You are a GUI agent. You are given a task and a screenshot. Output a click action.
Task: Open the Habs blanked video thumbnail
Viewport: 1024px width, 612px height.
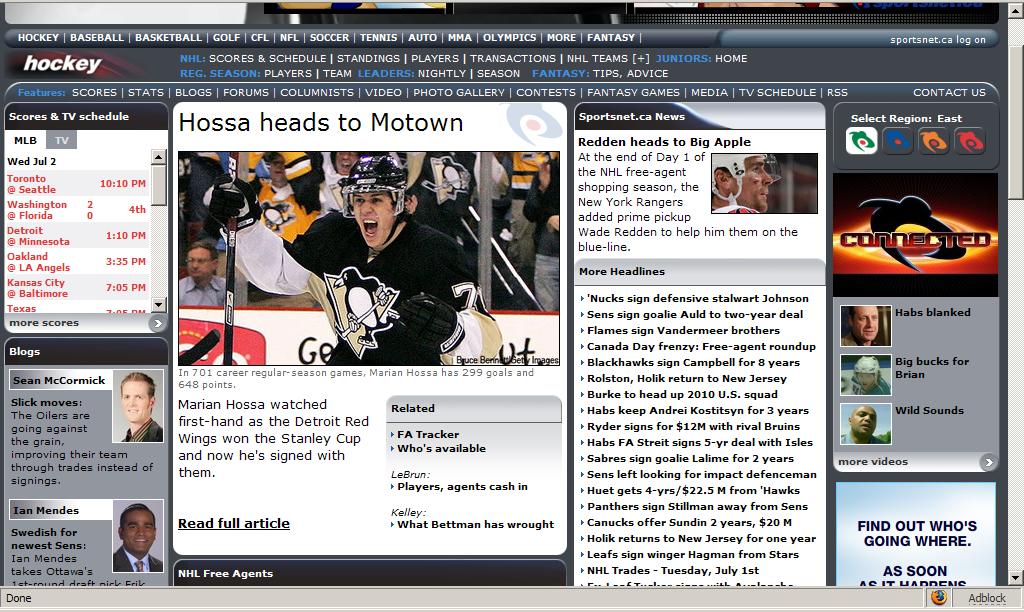(865, 325)
